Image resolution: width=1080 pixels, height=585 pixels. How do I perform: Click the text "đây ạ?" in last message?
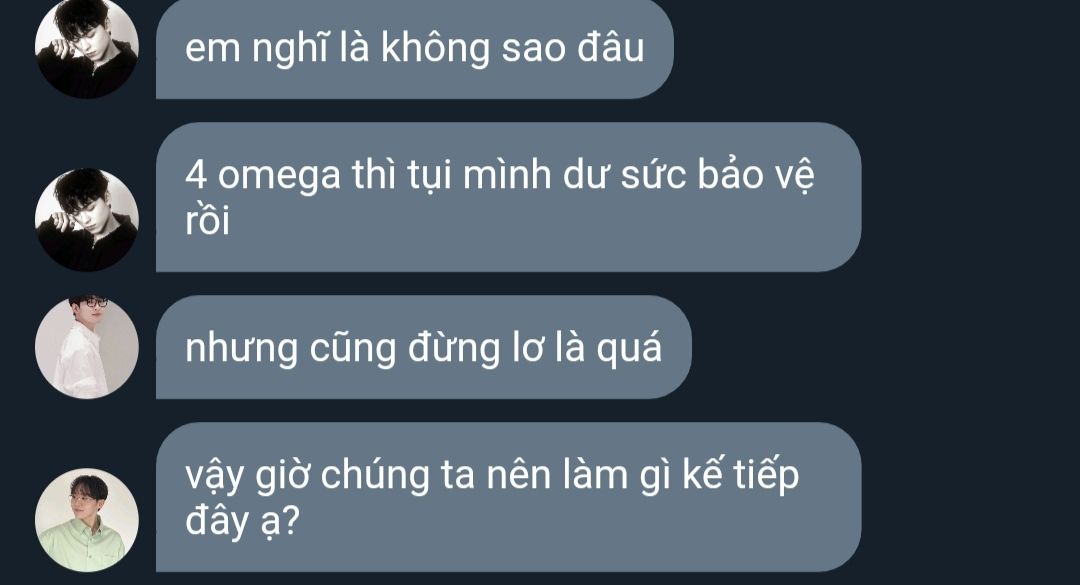pyautogui.click(x=242, y=521)
